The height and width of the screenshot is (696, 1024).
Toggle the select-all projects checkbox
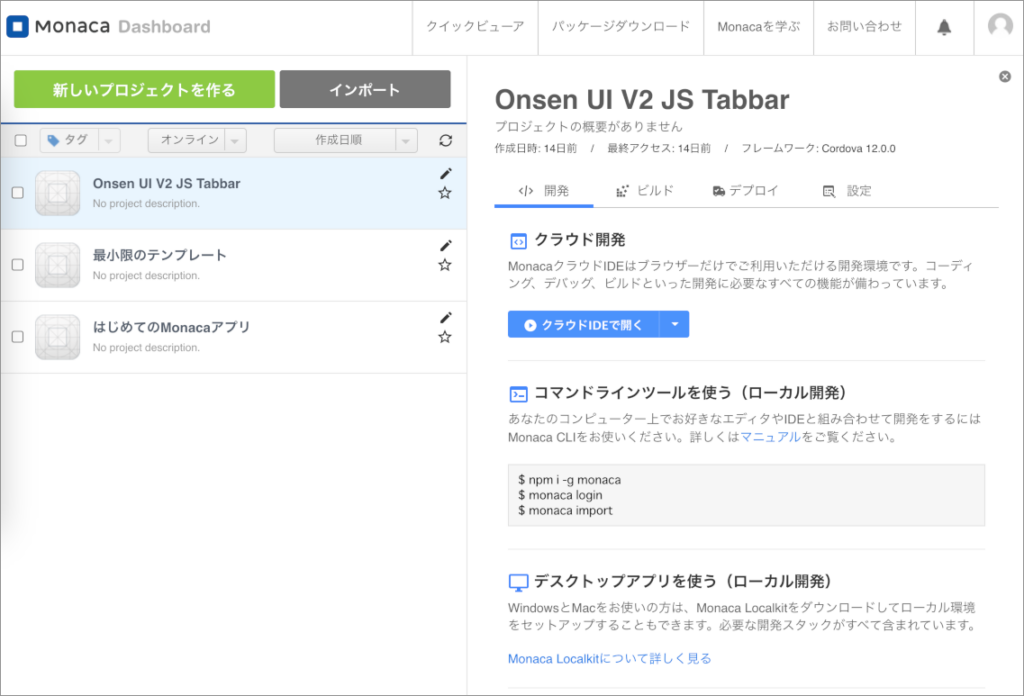coord(21,141)
